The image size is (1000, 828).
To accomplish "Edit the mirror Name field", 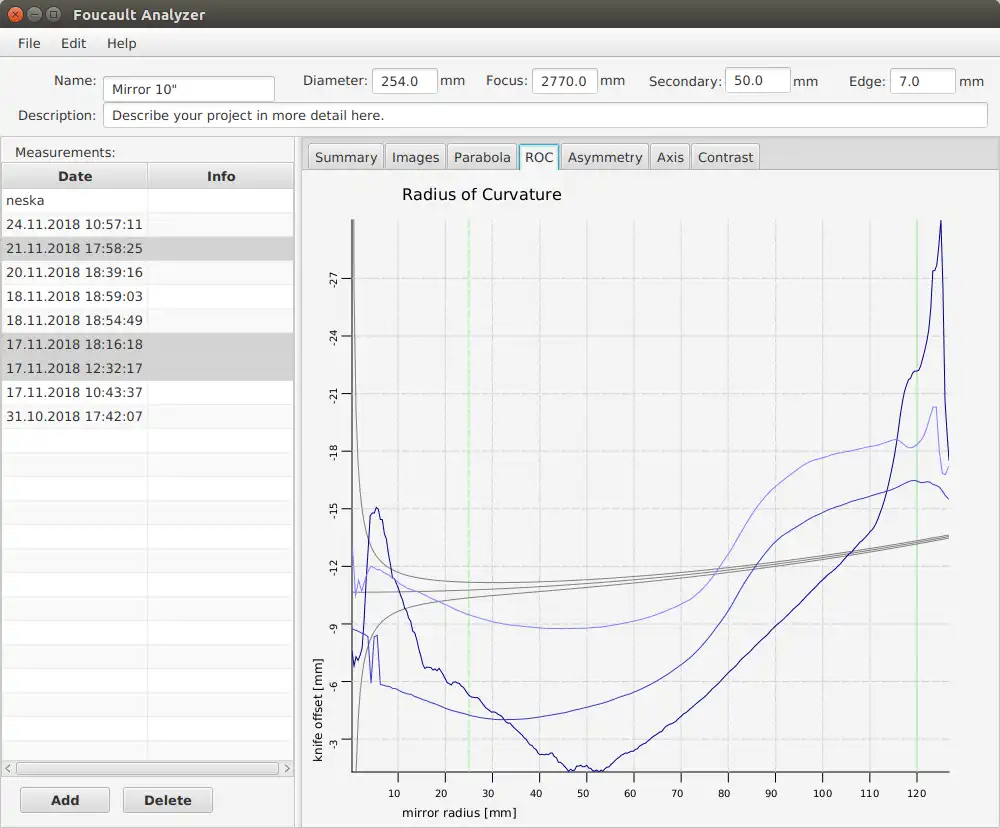I will click(x=188, y=89).
